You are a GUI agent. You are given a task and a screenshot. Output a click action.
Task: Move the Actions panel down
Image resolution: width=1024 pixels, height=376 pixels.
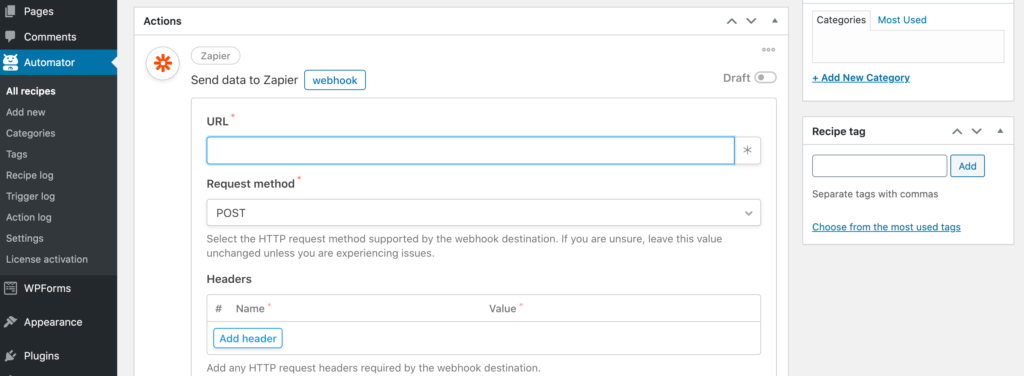pos(751,21)
